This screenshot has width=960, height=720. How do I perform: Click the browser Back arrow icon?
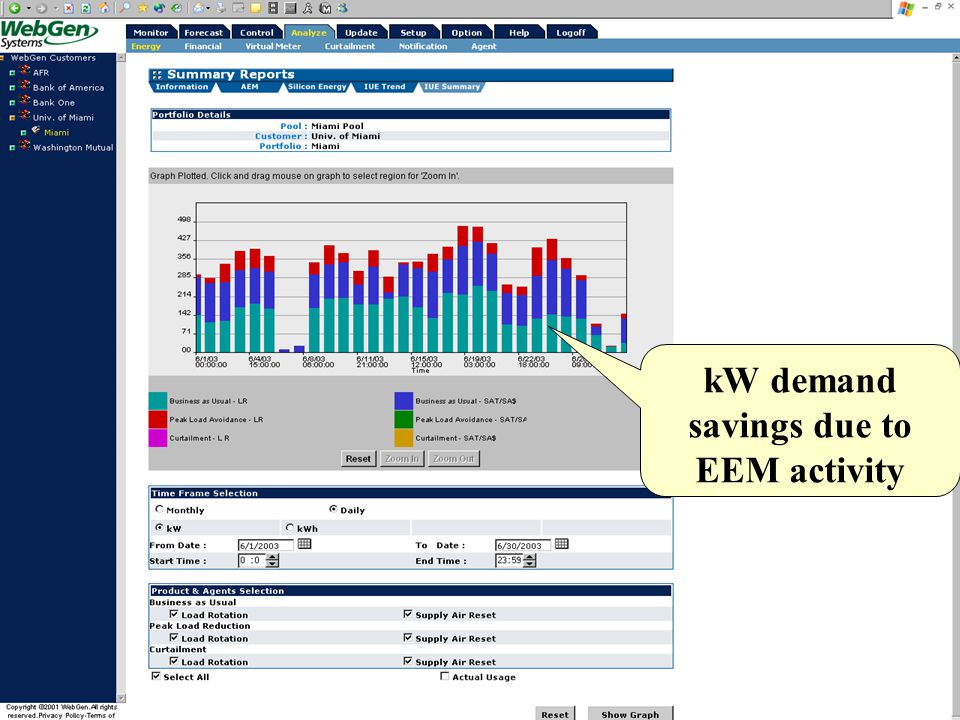(x=14, y=8)
